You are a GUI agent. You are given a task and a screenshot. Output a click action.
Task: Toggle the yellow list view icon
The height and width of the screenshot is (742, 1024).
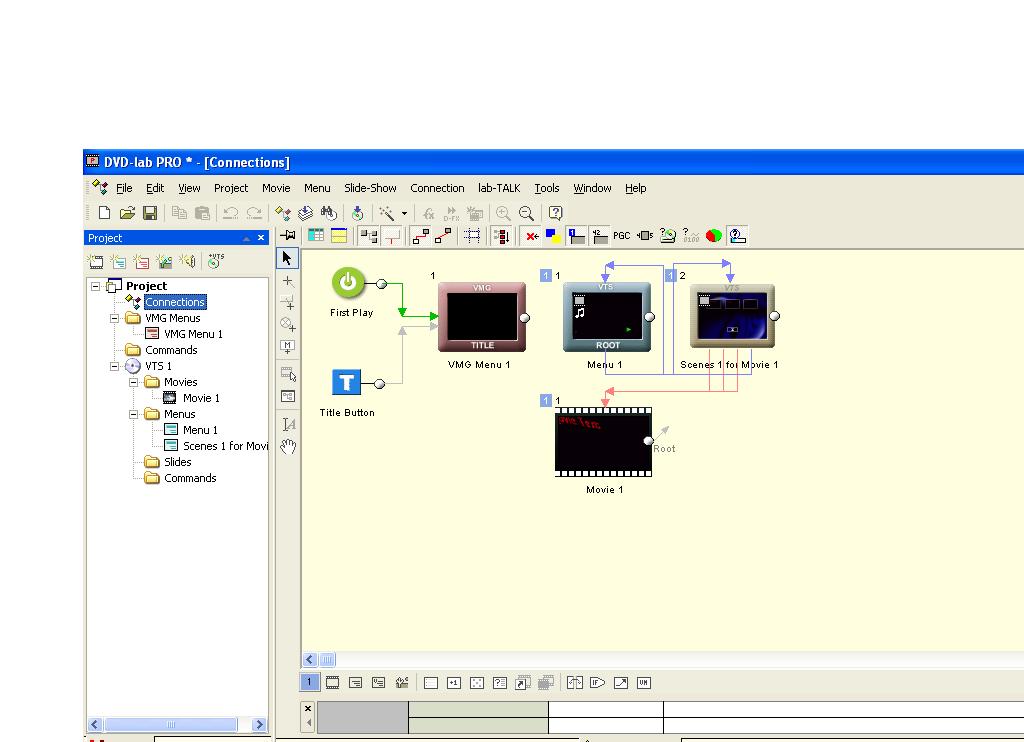pos(339,236)
